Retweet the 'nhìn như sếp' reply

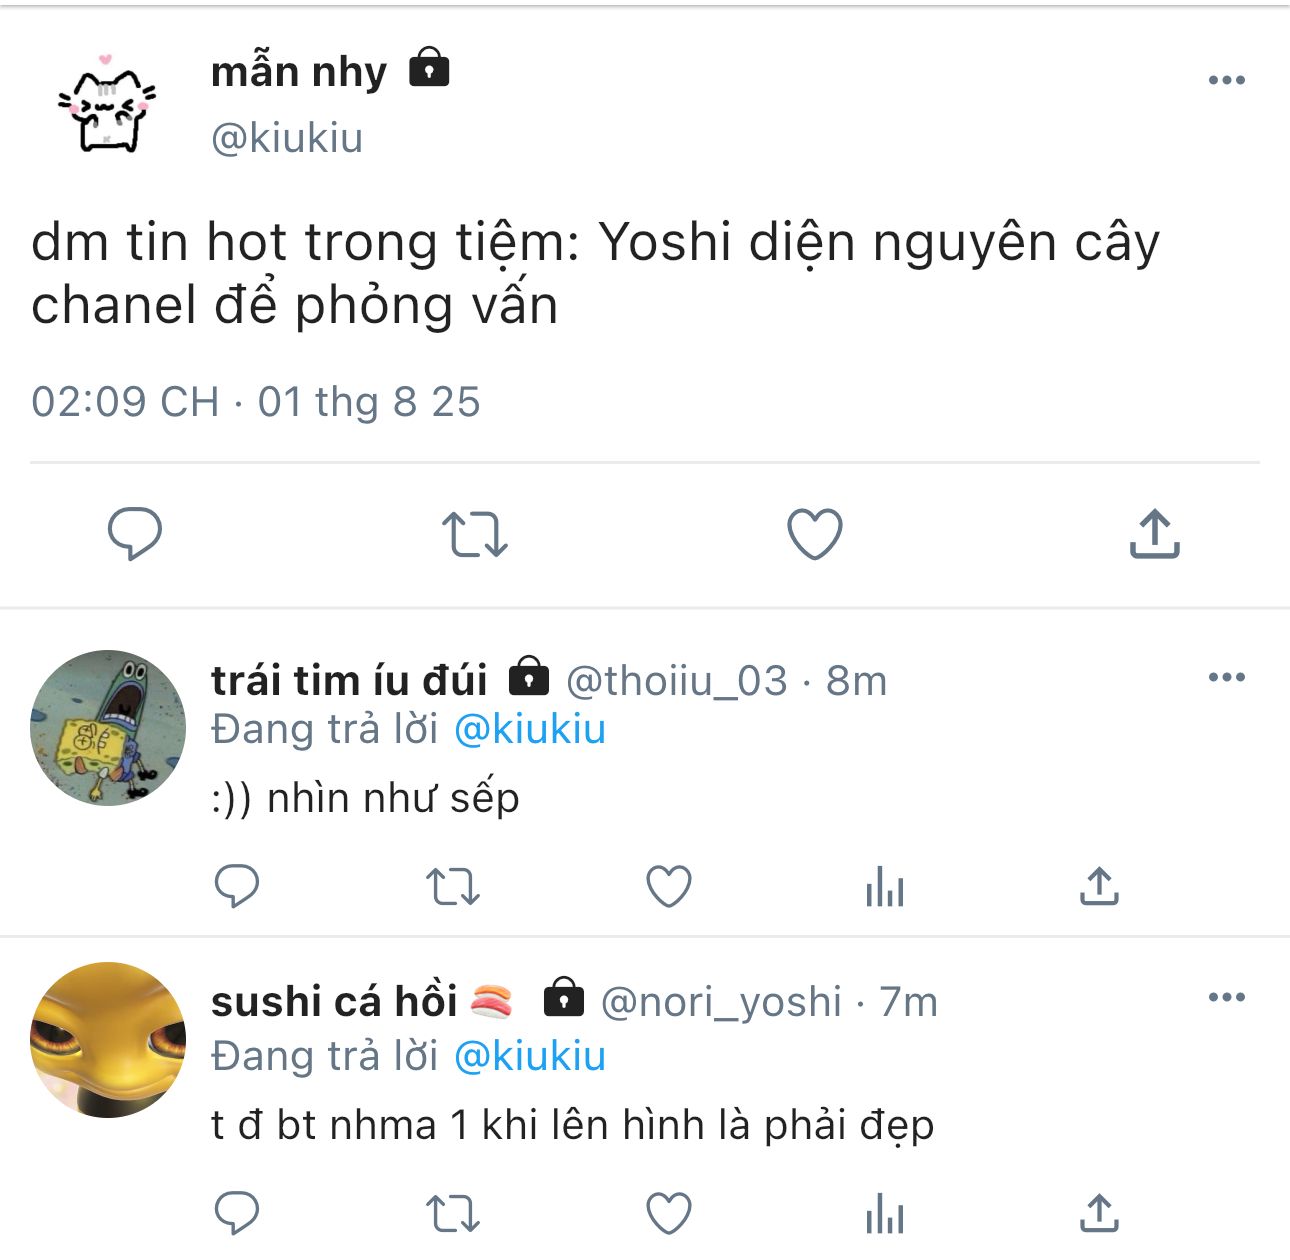coord(453,887)
